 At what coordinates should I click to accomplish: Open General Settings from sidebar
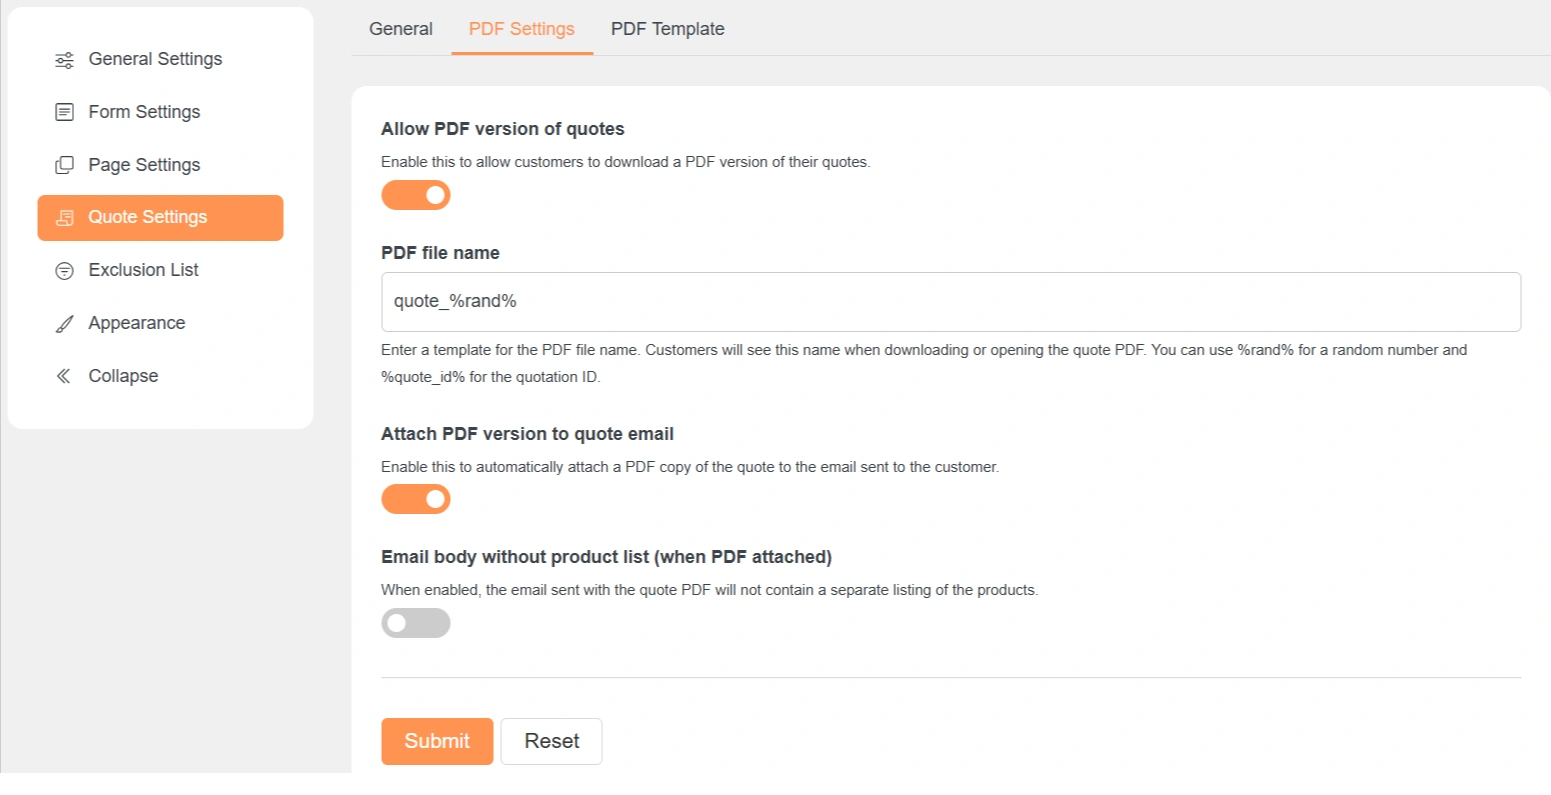click(x=155, y=59)
